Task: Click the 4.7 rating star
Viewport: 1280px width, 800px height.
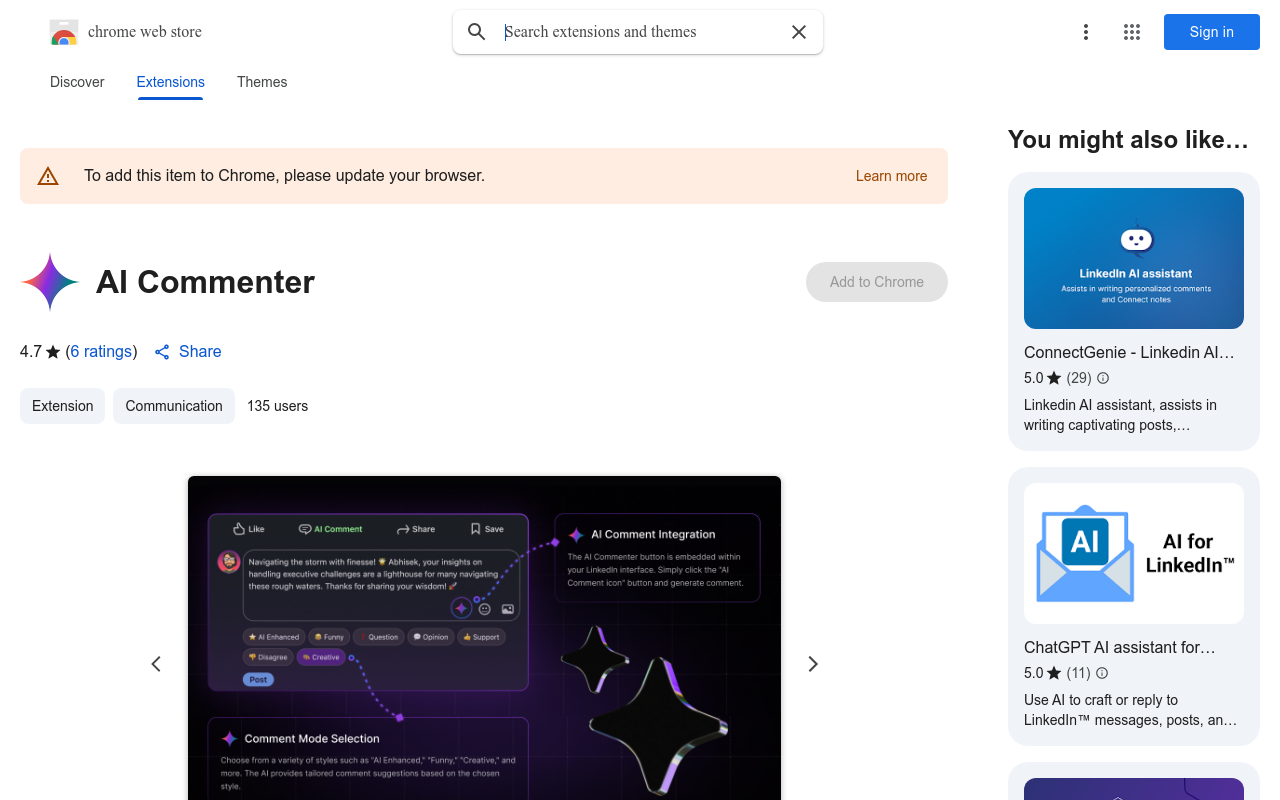Action: (x=53, y=352)
